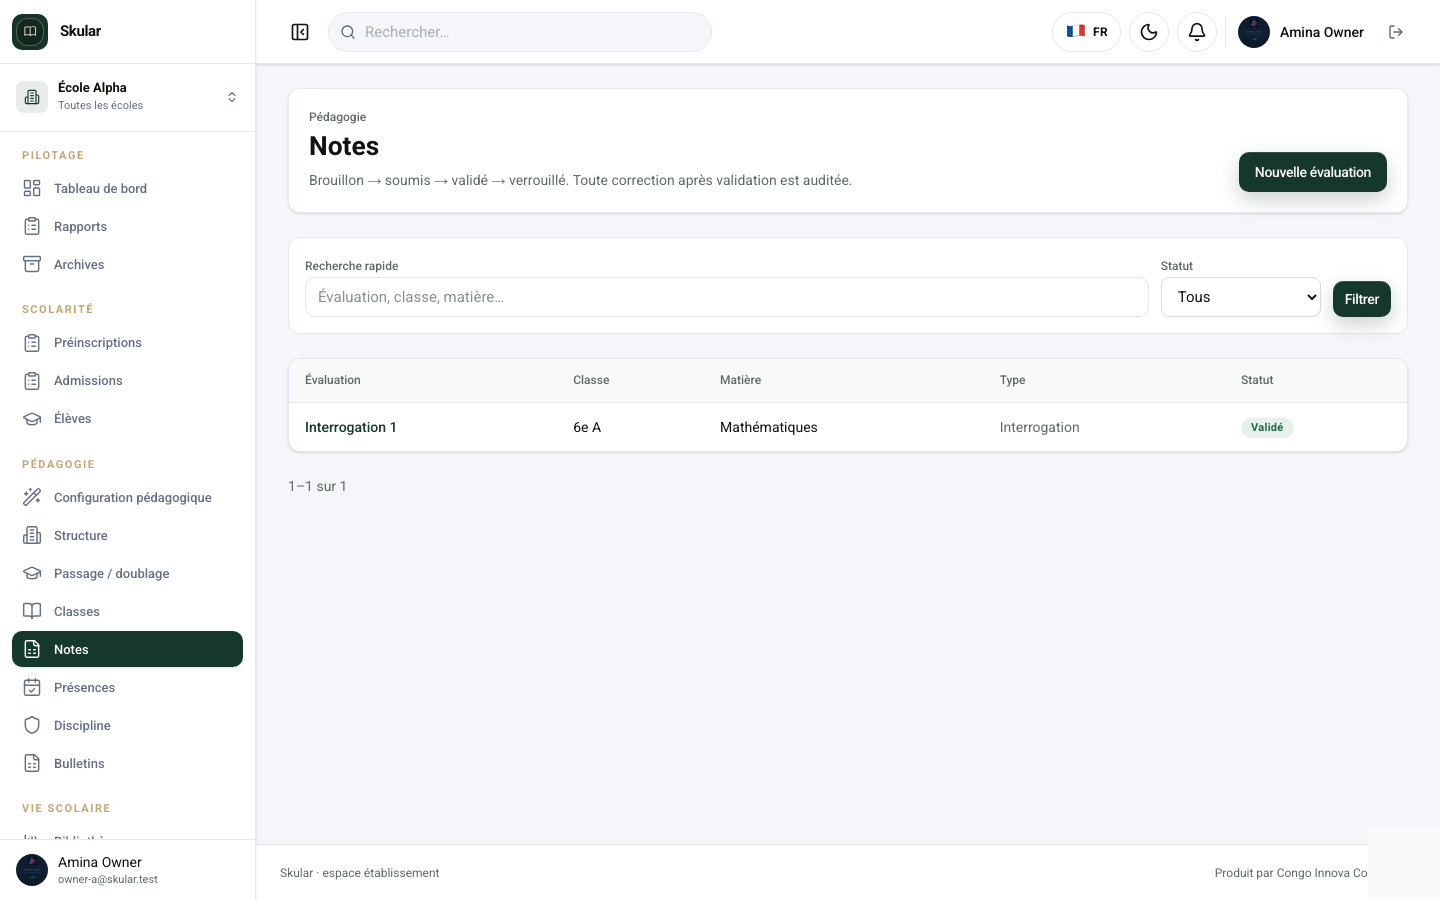Click the Archives box icon
This screenshot has width=1440, height=900.
[32, 264]
